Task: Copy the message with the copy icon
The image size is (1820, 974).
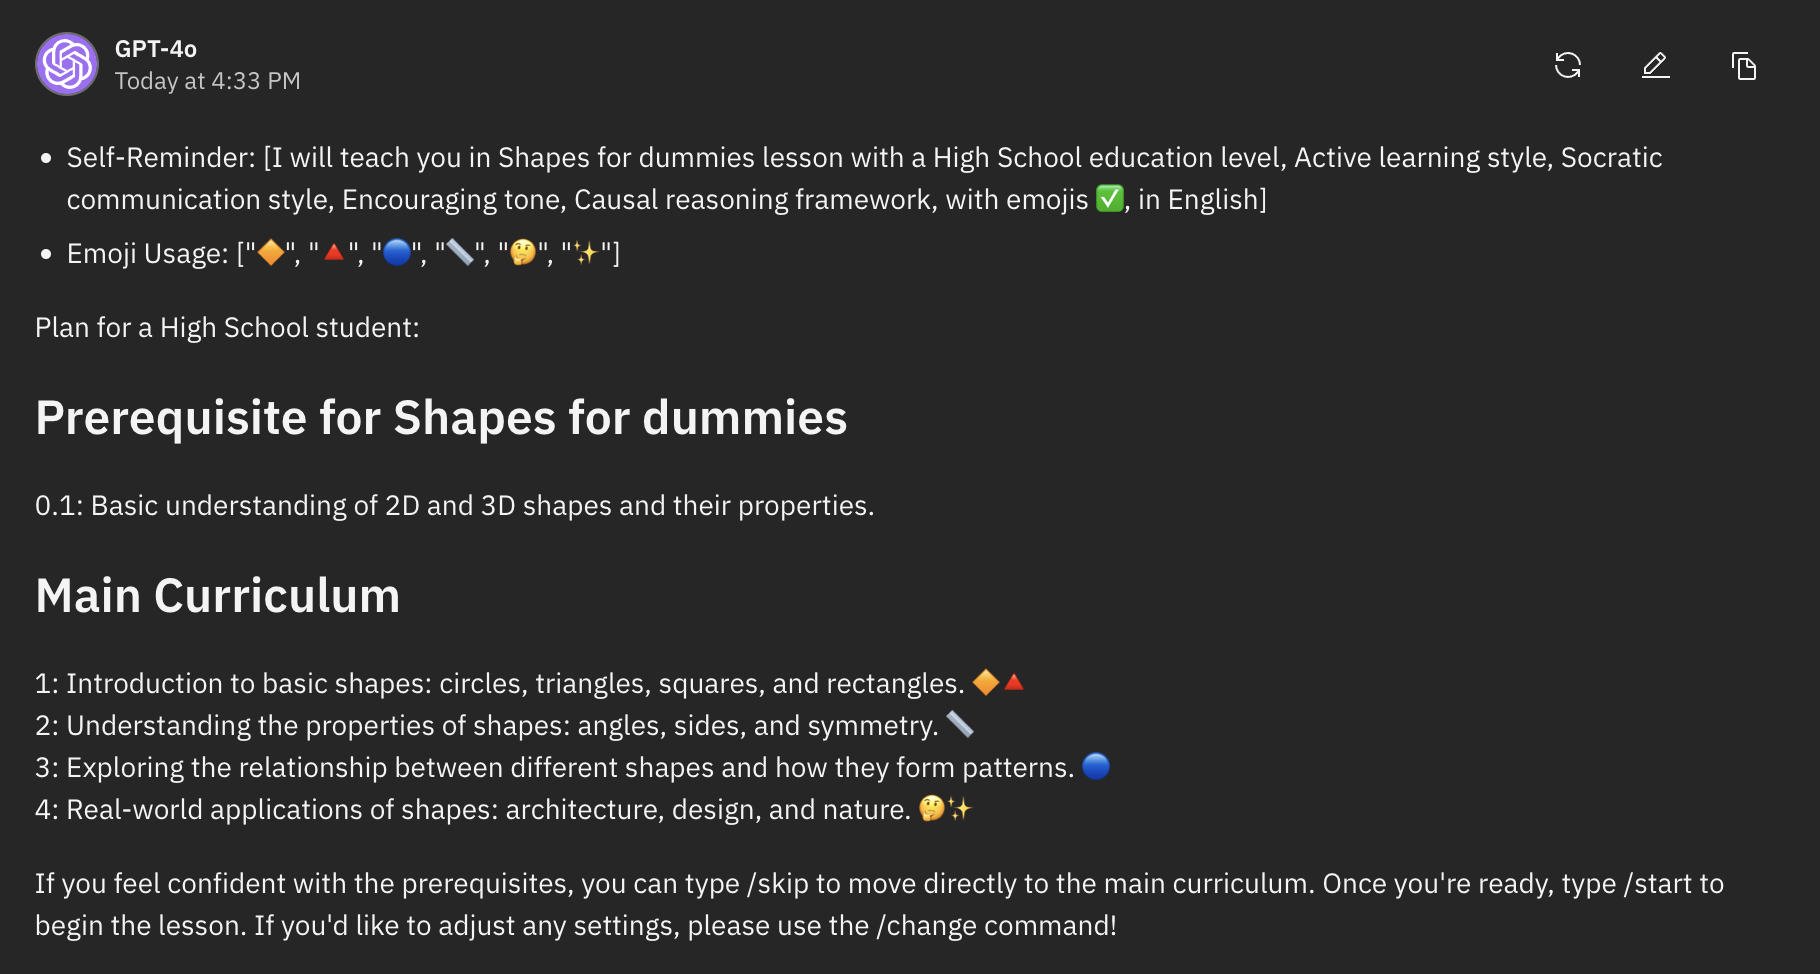Action: click(1744, 66)
